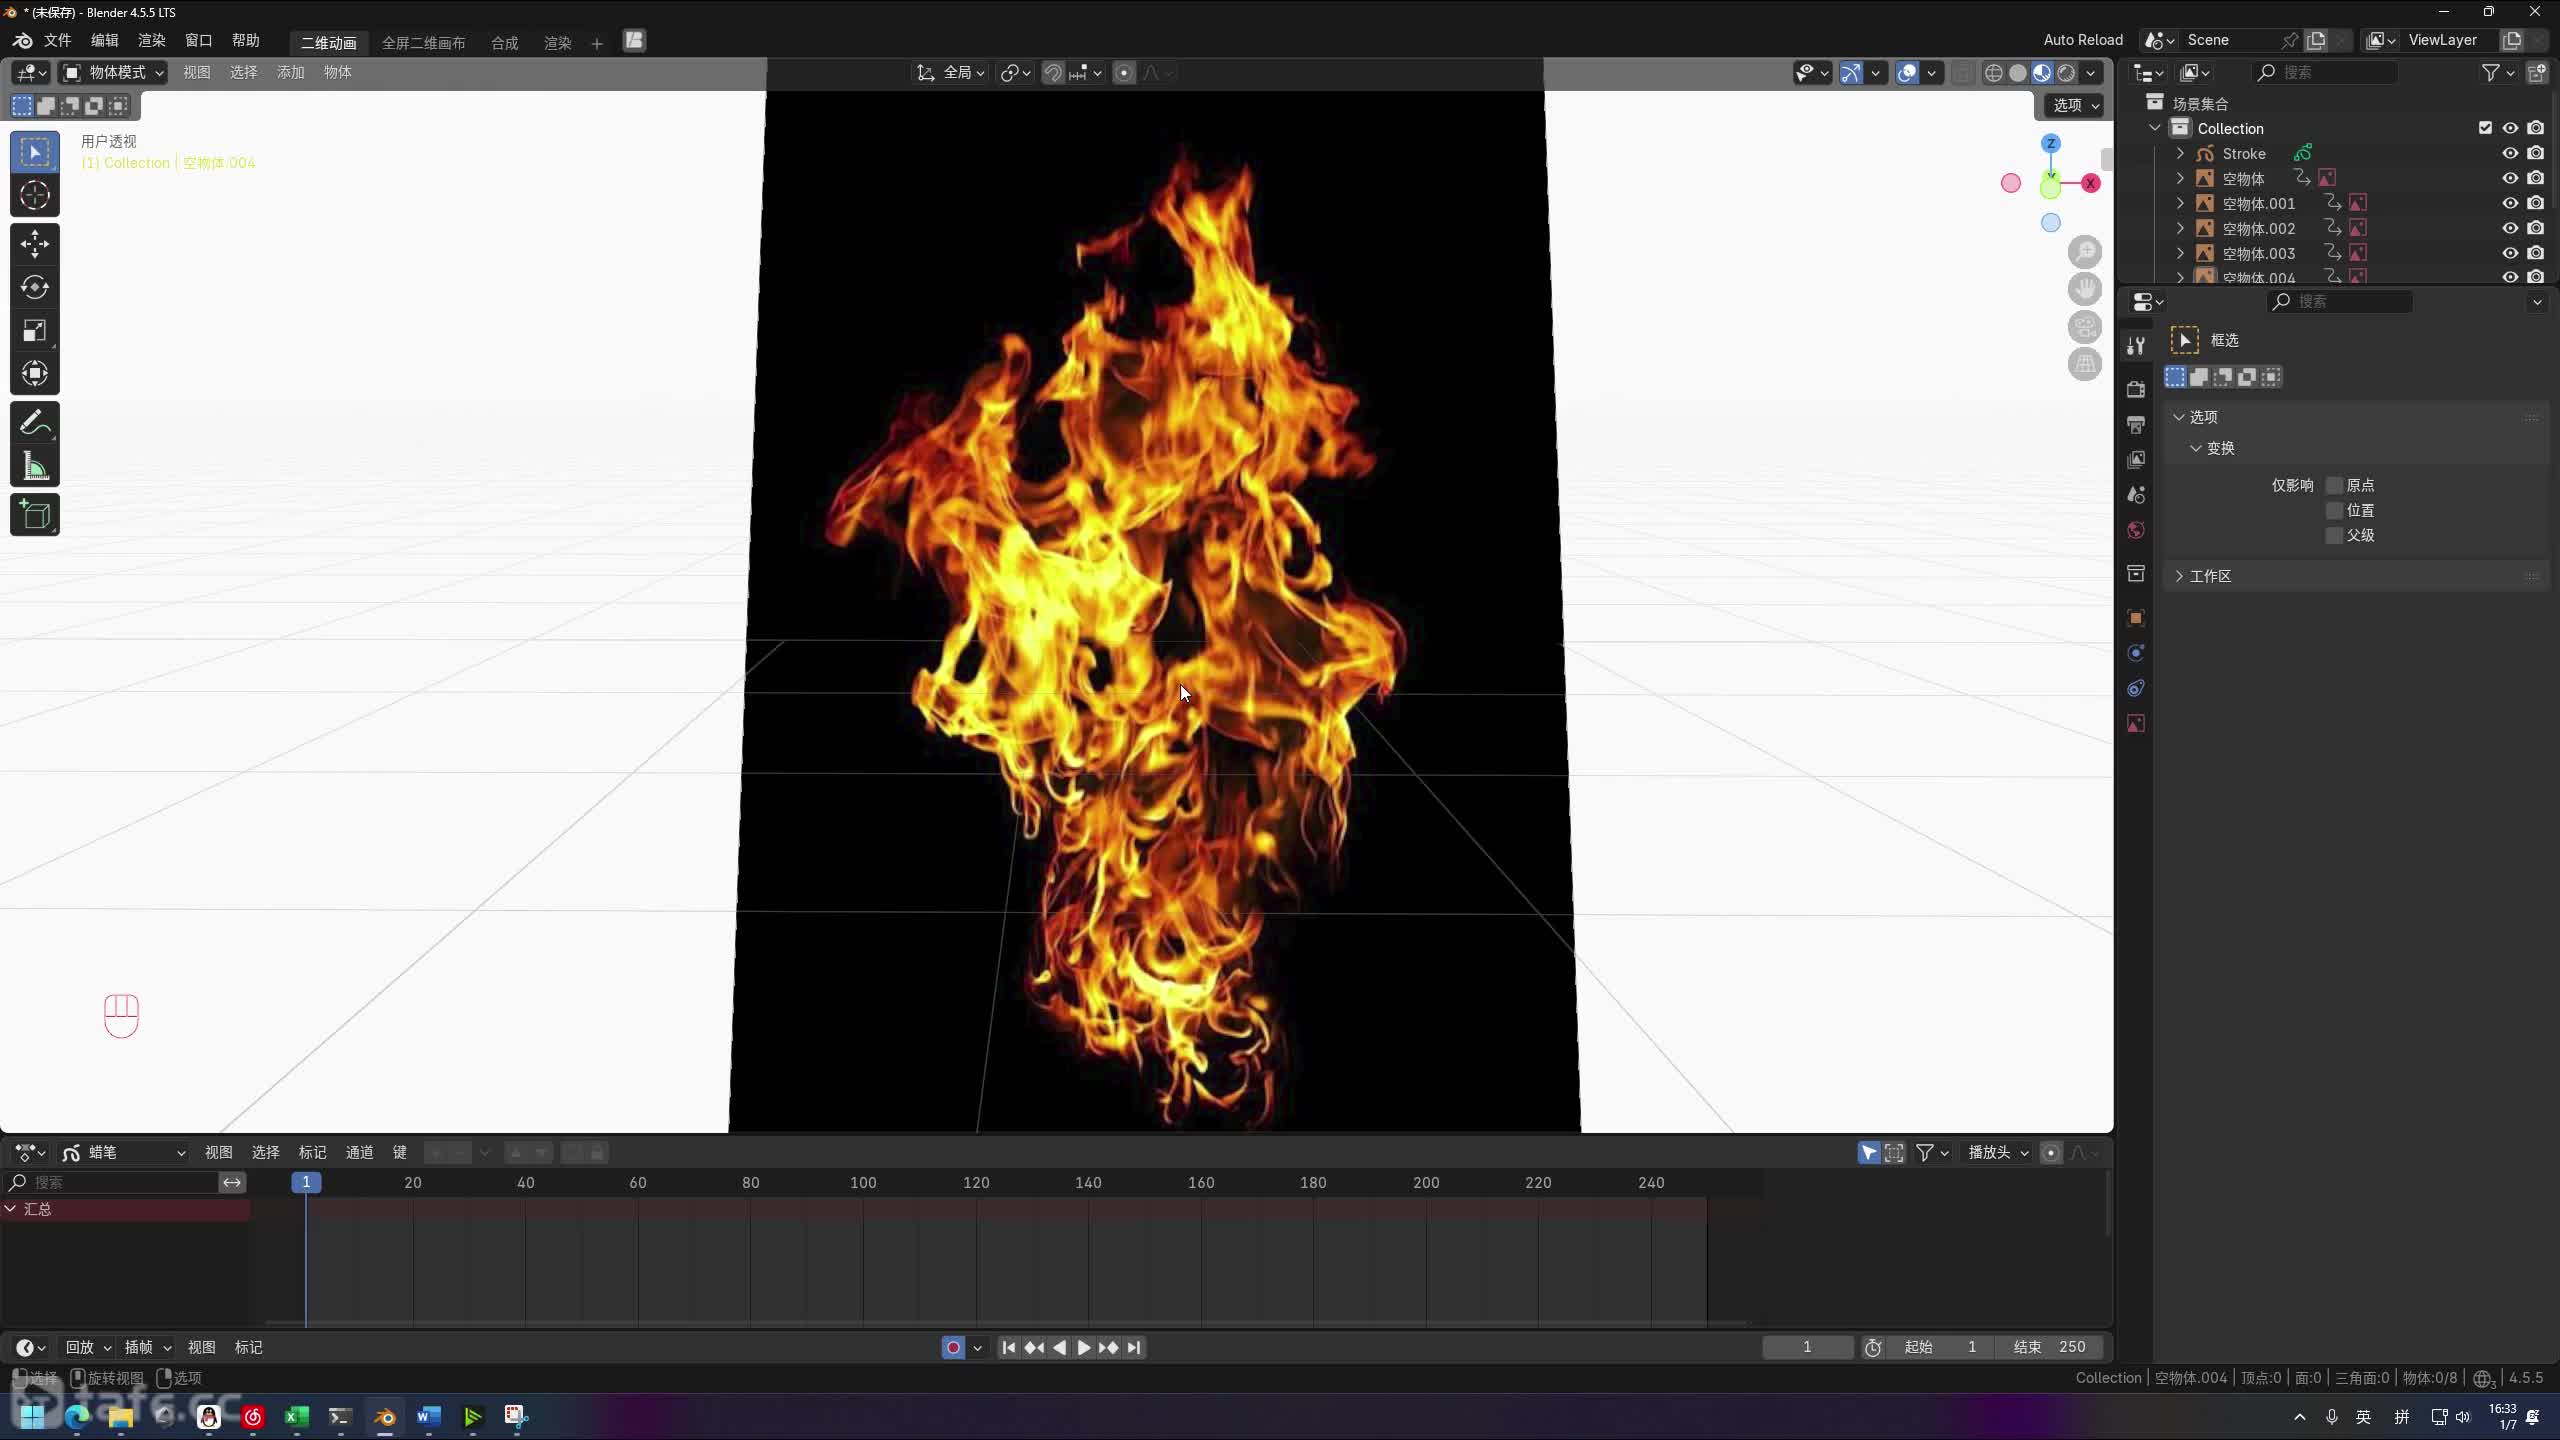
Task: Enable the 父级 checkbox
Action: (x=2334, y=535)
